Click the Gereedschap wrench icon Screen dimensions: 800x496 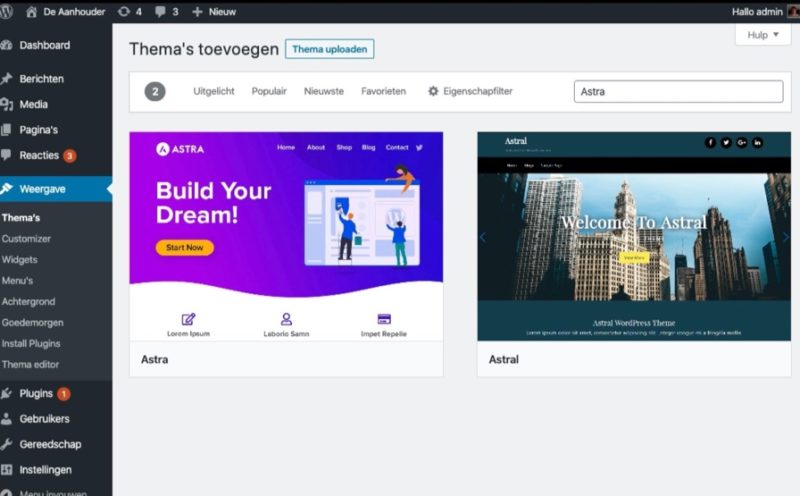point(6,444)
